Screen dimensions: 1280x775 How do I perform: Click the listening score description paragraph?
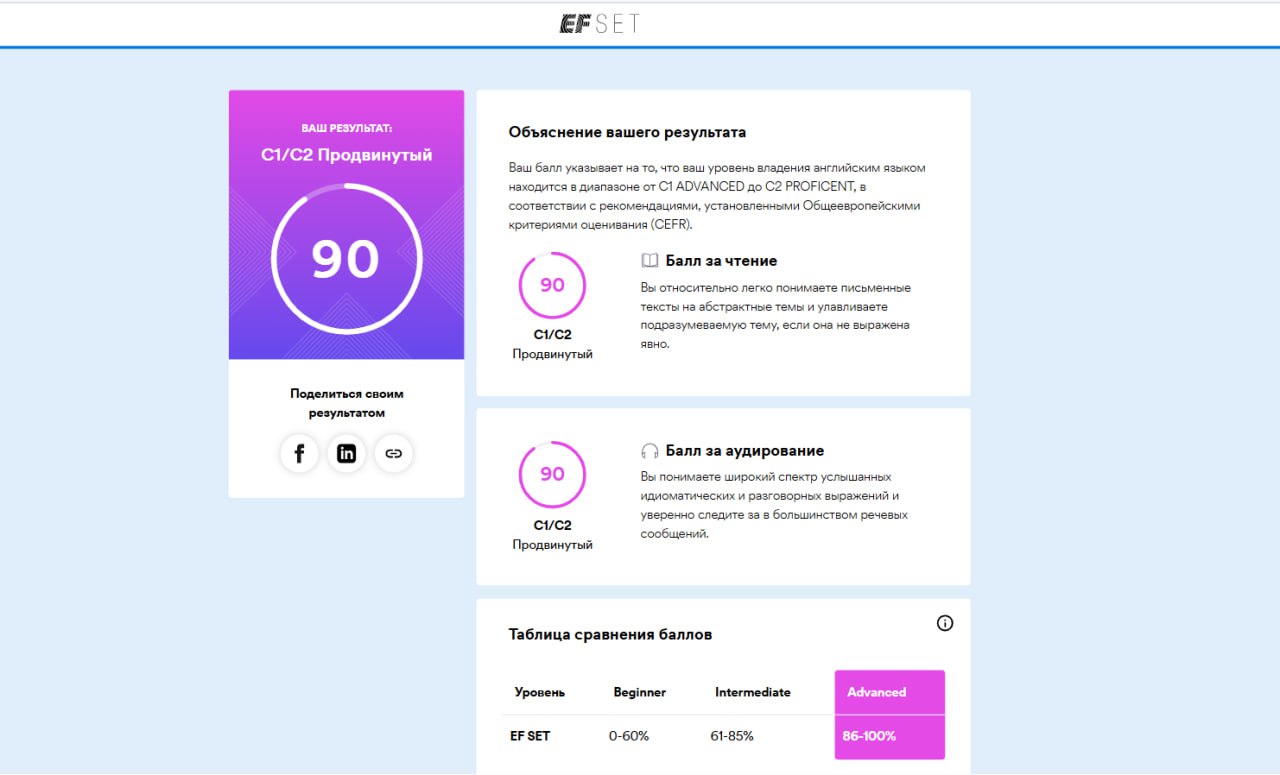point(775,505)
